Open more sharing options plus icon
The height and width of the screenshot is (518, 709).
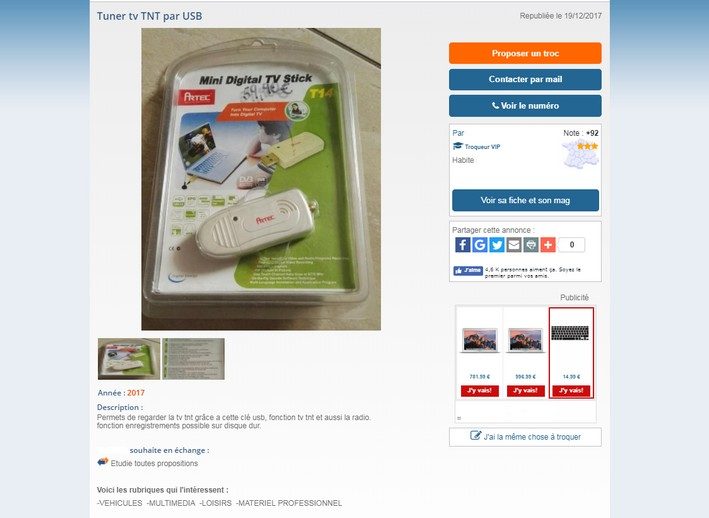tap(548, 245)
